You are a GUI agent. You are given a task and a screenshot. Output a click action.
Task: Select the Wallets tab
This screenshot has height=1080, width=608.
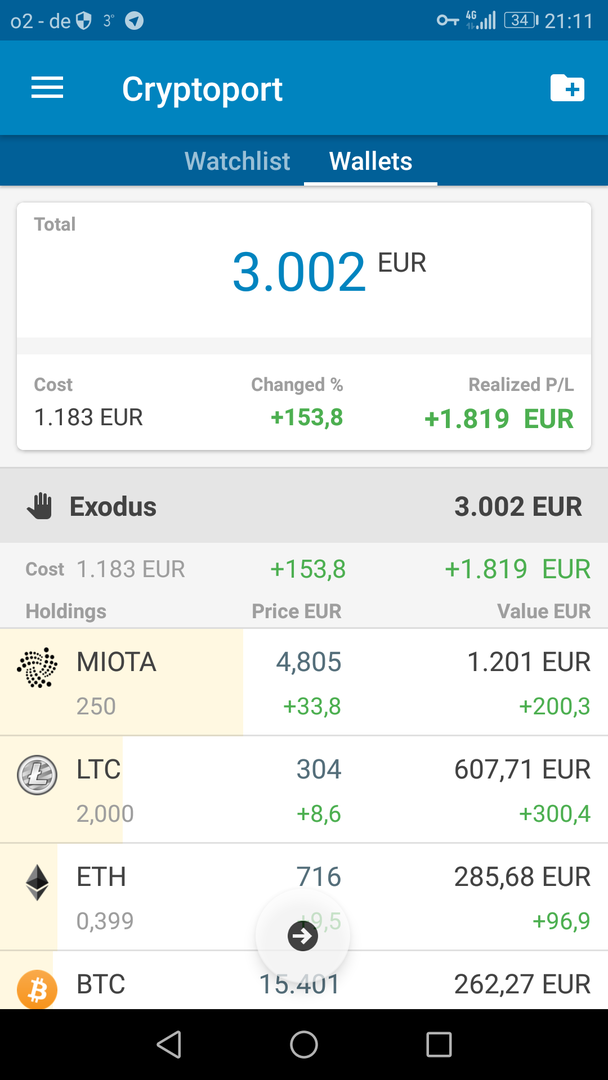(370, 161)
